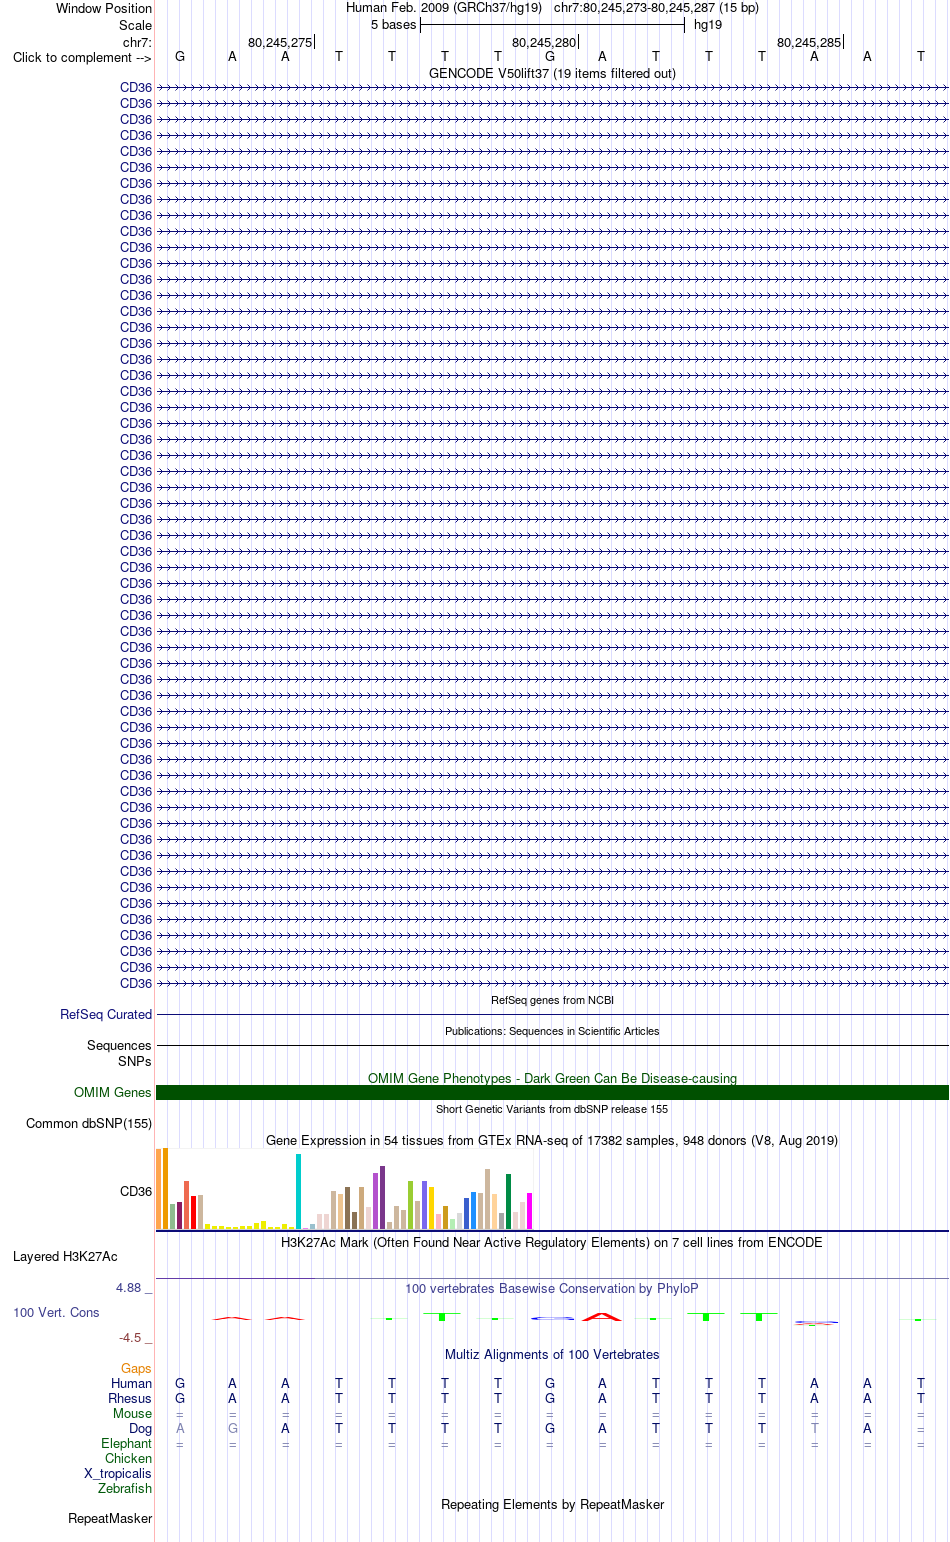The image size is (950, 1542).
Task: Click the Zebrafish alignment row label
Action: pos(125,1488)
